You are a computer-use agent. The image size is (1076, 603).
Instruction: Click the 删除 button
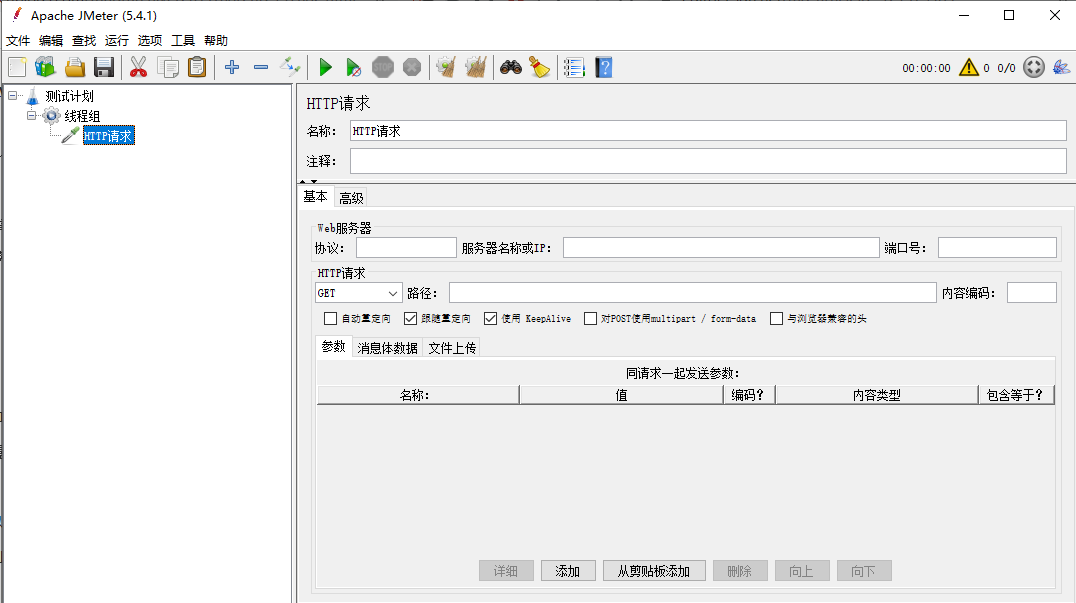[740, 571]
